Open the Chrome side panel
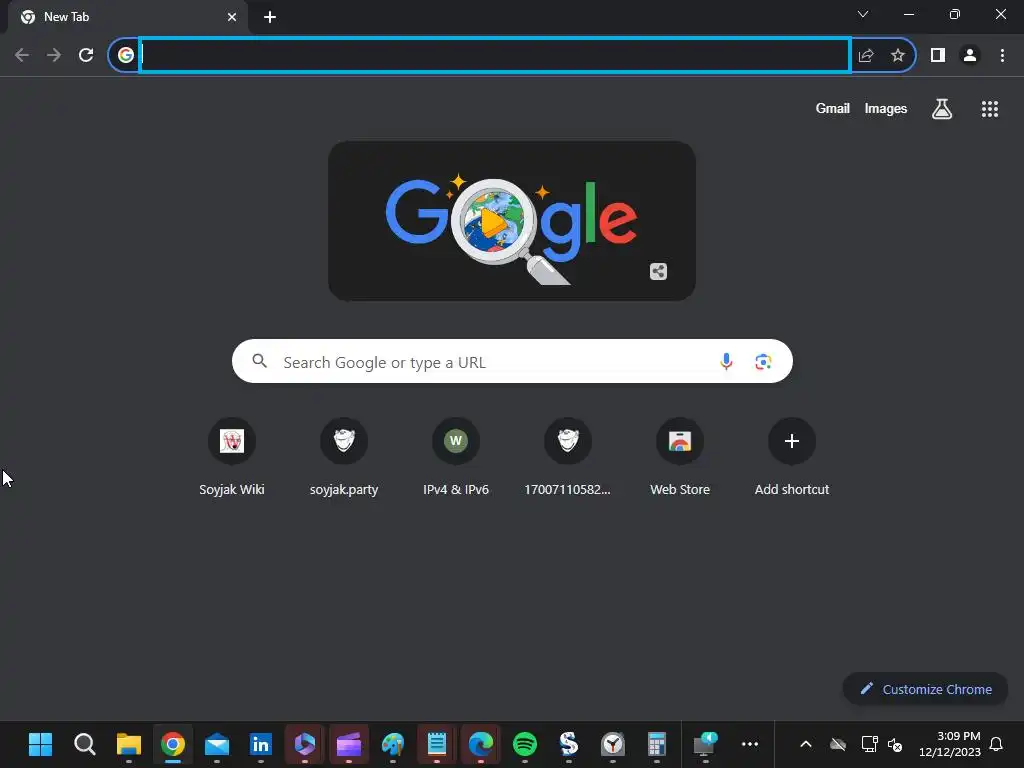1024x768 pixels. coord(938,56)
